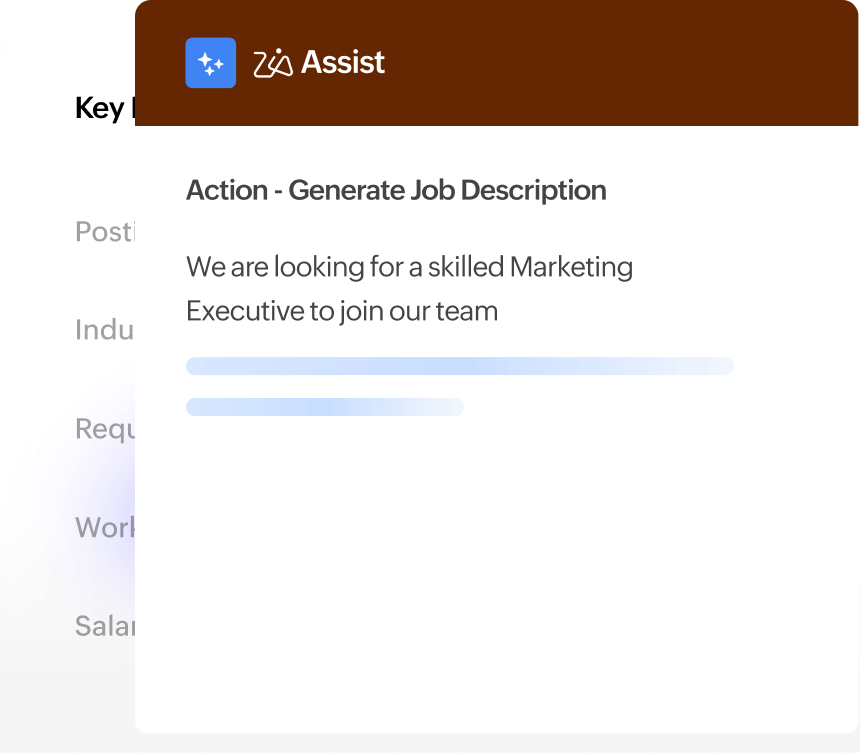Click the word 'Assist' next to the logo
The height and width of the screenshot is (753, 860).
click(x=342, y=62)
